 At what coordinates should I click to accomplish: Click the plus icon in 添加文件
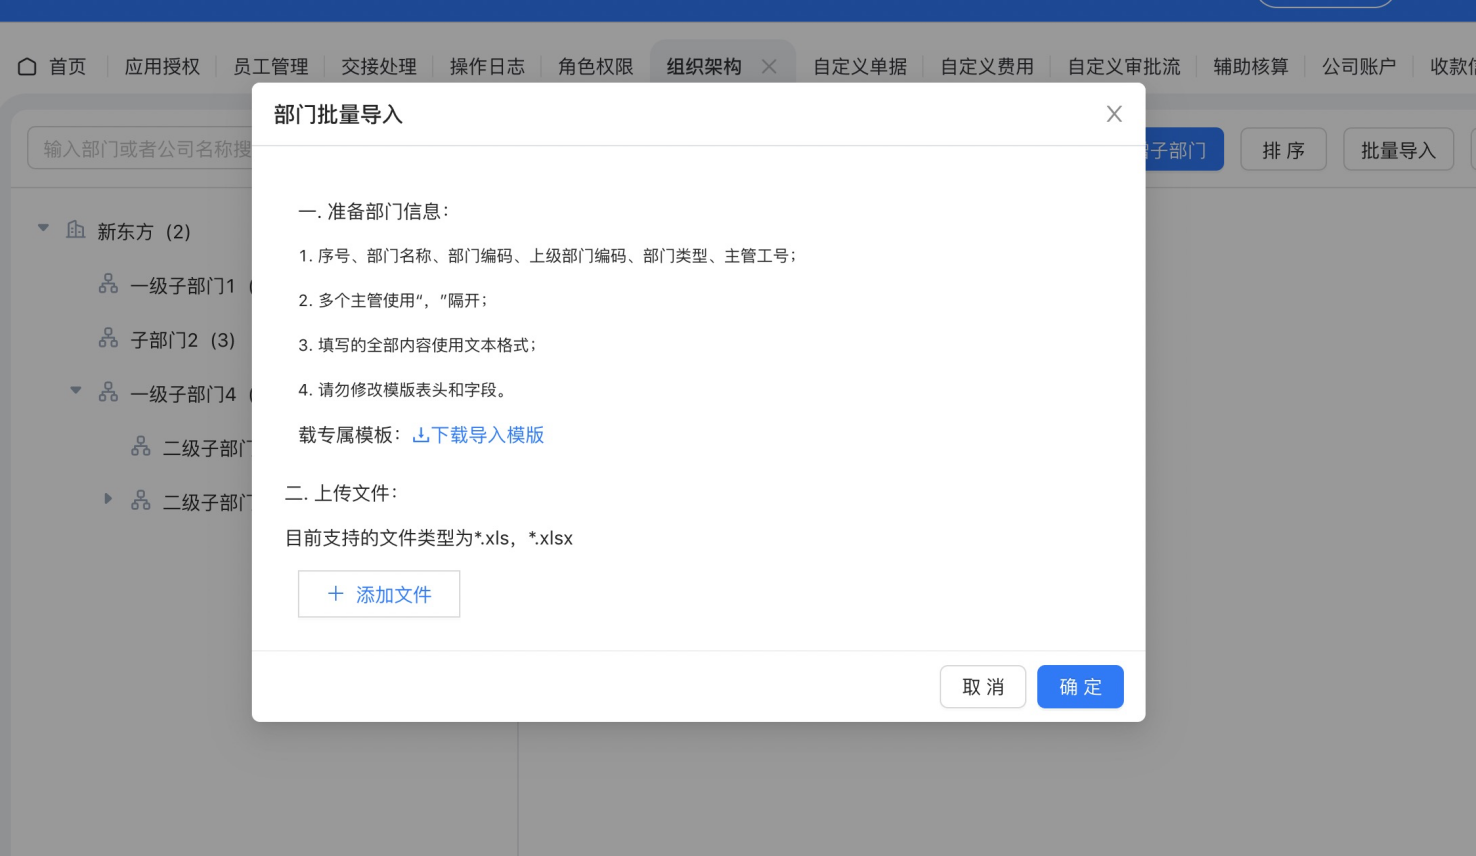[336, 594]
